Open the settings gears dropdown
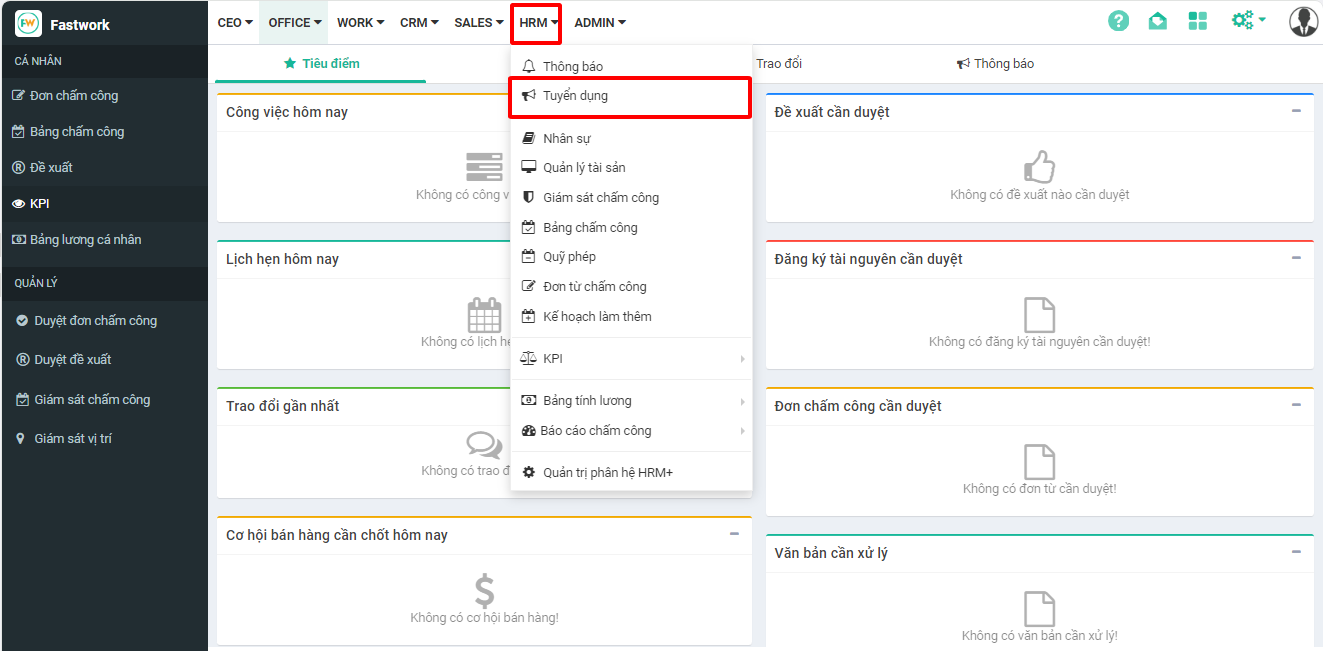The width and height of the screenshot is (1323, 651). (x=1248, y=21)
